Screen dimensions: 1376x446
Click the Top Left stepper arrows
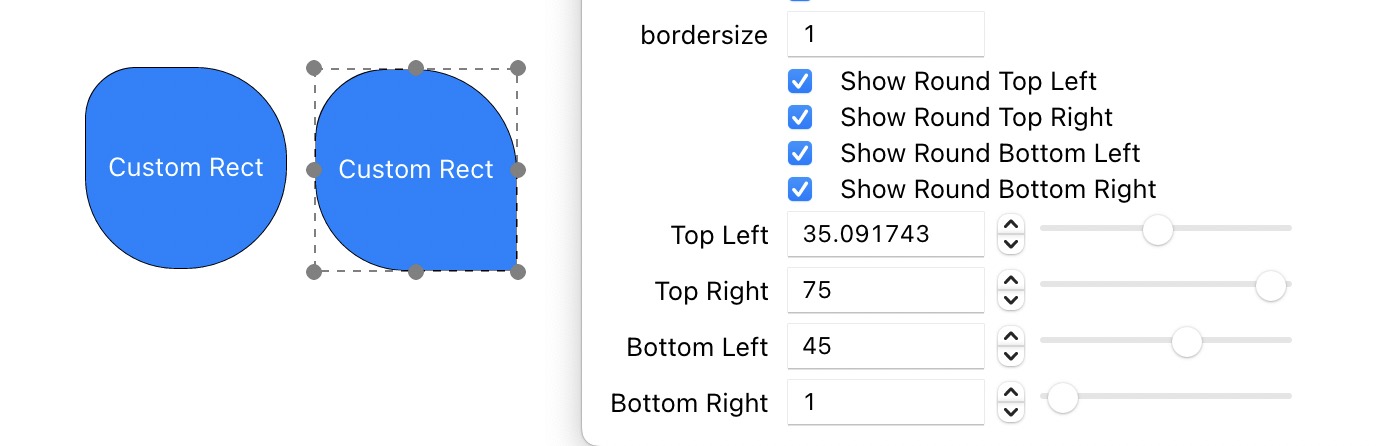pyautogui.click(x=1011, y=235)
